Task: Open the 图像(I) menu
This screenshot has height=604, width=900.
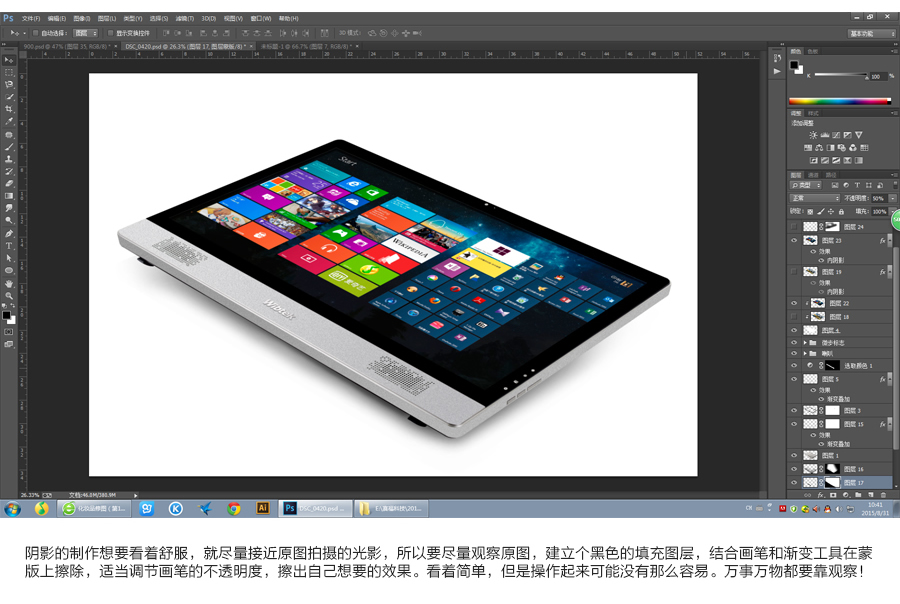Action: [82, 18]
